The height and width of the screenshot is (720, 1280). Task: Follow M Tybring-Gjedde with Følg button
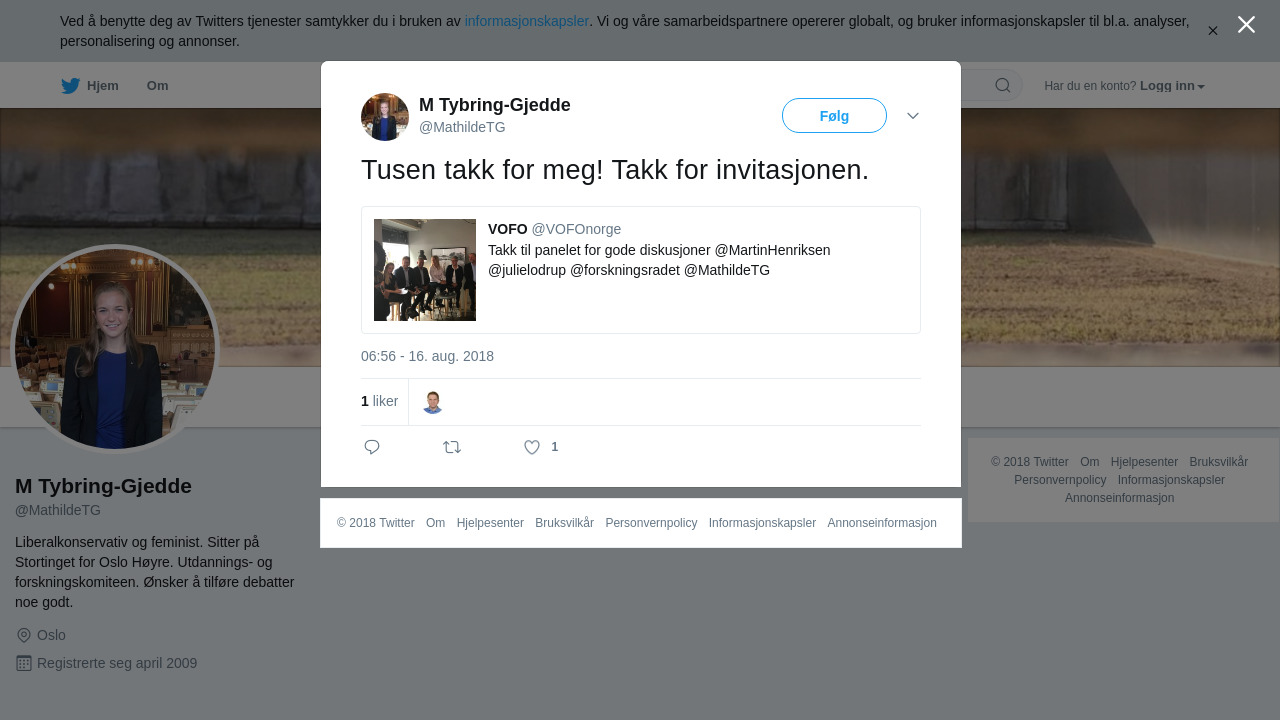(x=834, y=116)
